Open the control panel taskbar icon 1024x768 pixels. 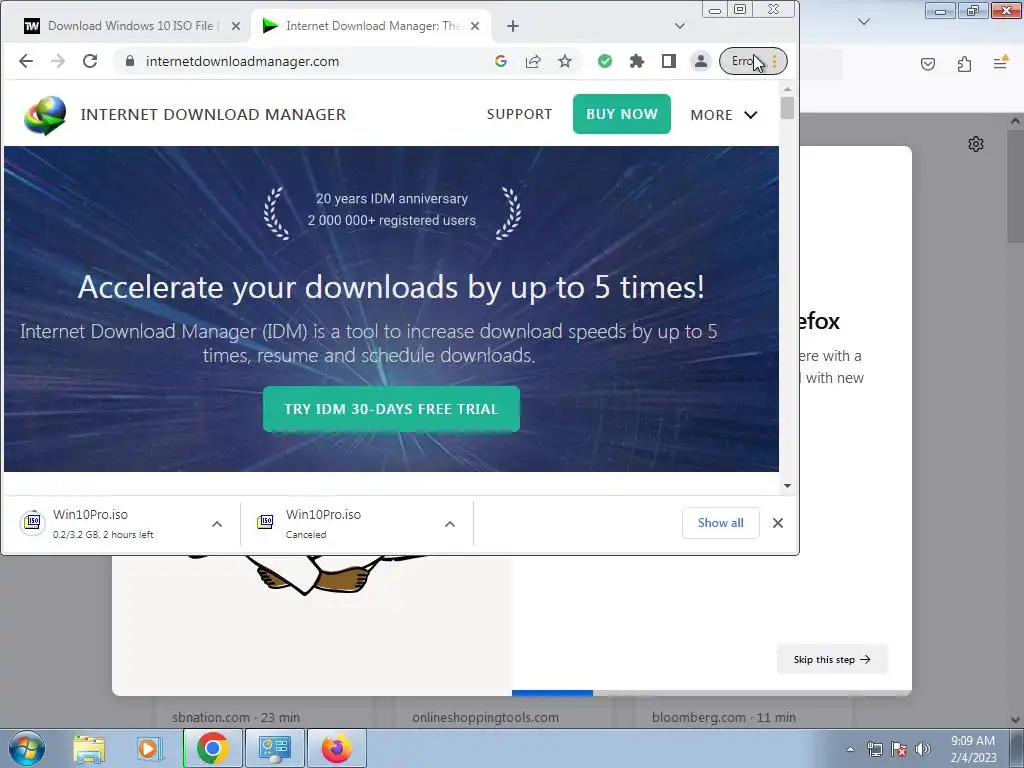click(x=274, y=748)
